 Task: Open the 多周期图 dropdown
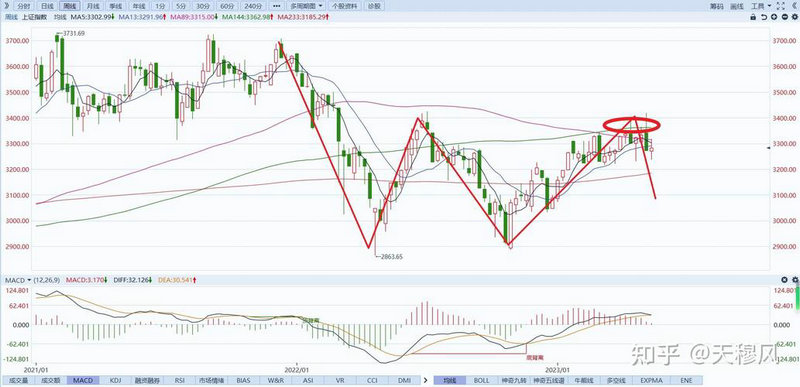pos(306,6)
